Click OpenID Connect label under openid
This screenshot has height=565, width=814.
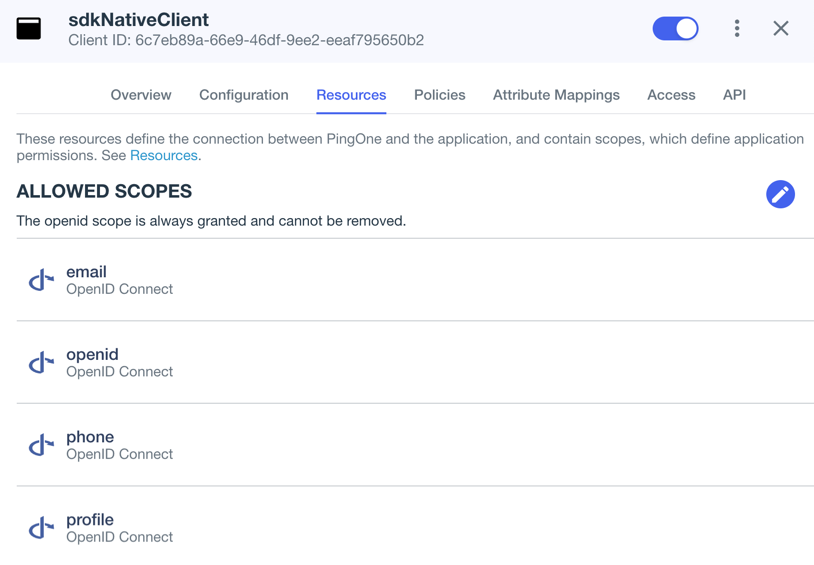(x=119, y=372)
